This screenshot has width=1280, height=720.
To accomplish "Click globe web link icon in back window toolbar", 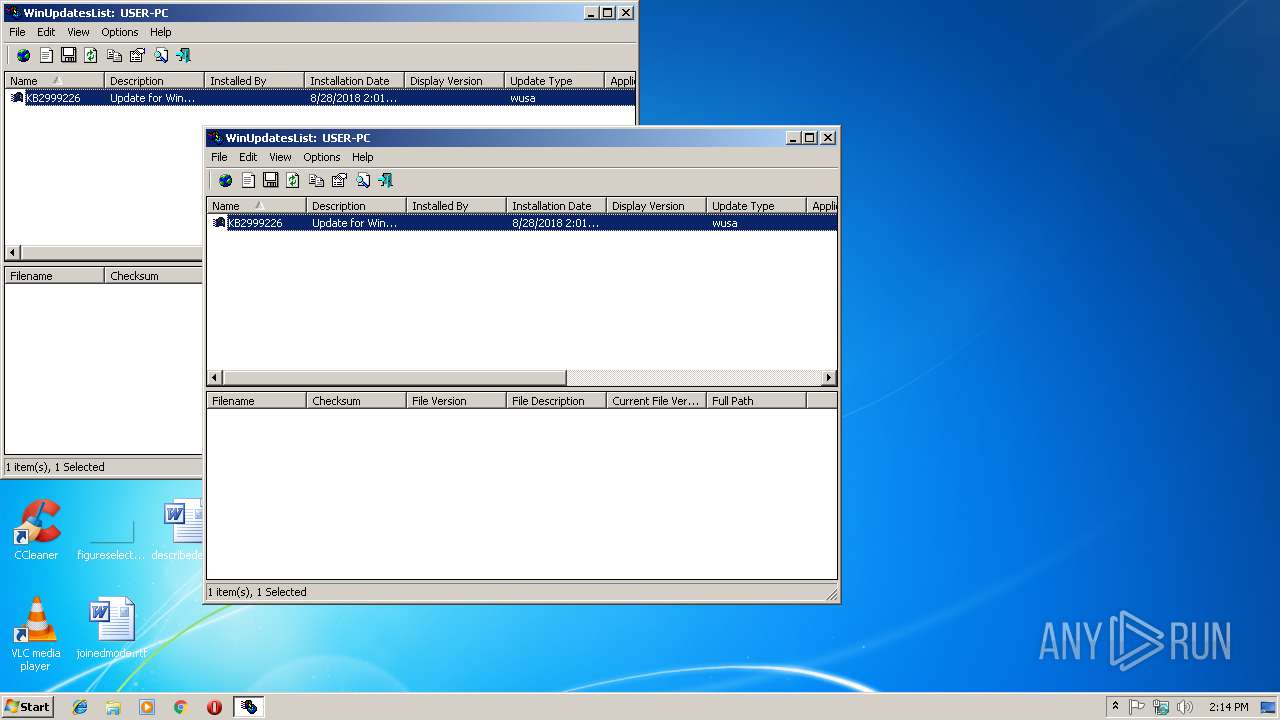I will pos(24,56).
